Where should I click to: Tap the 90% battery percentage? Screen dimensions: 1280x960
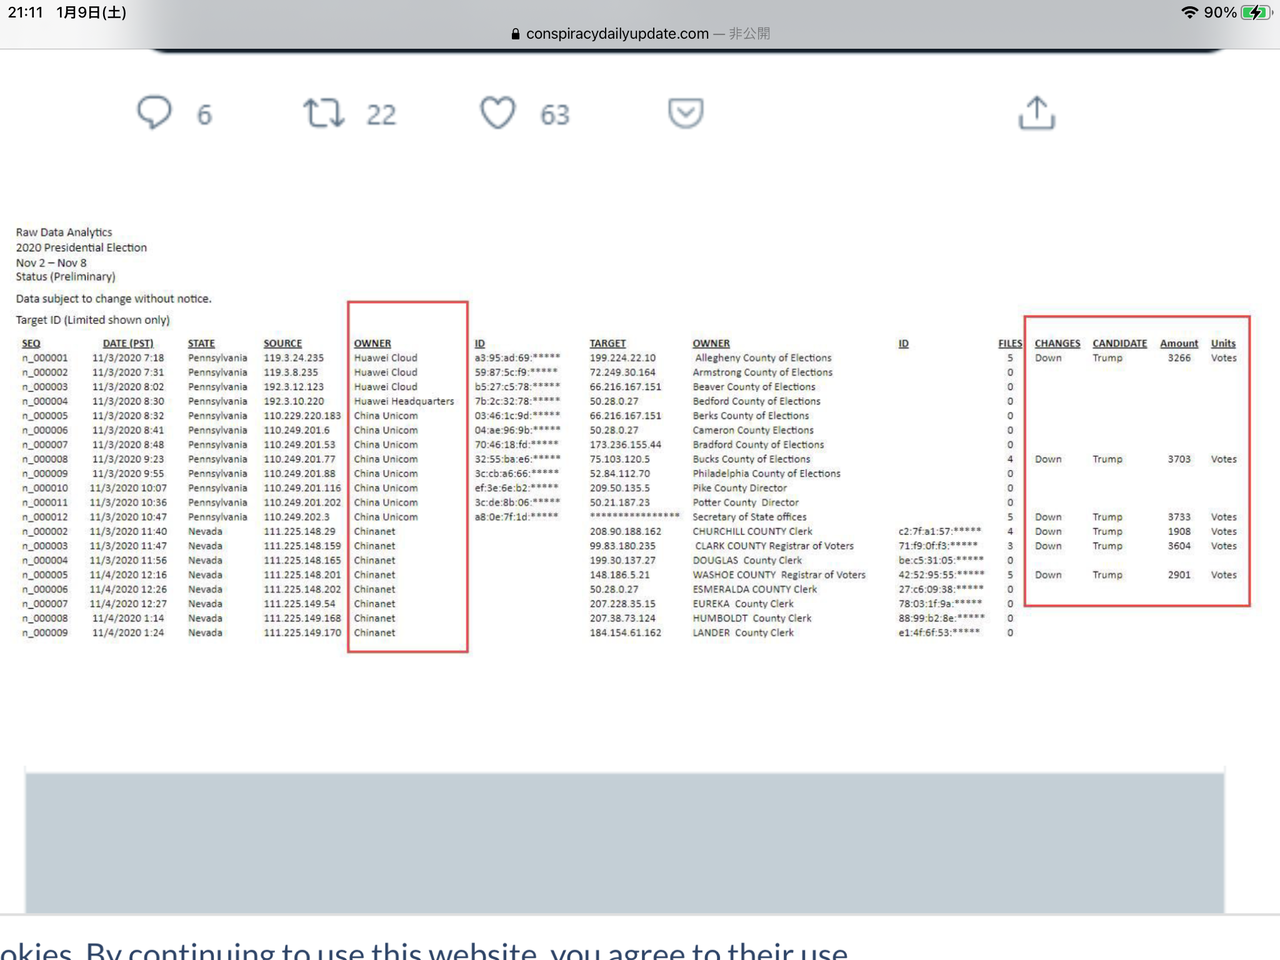point(1220,12)
